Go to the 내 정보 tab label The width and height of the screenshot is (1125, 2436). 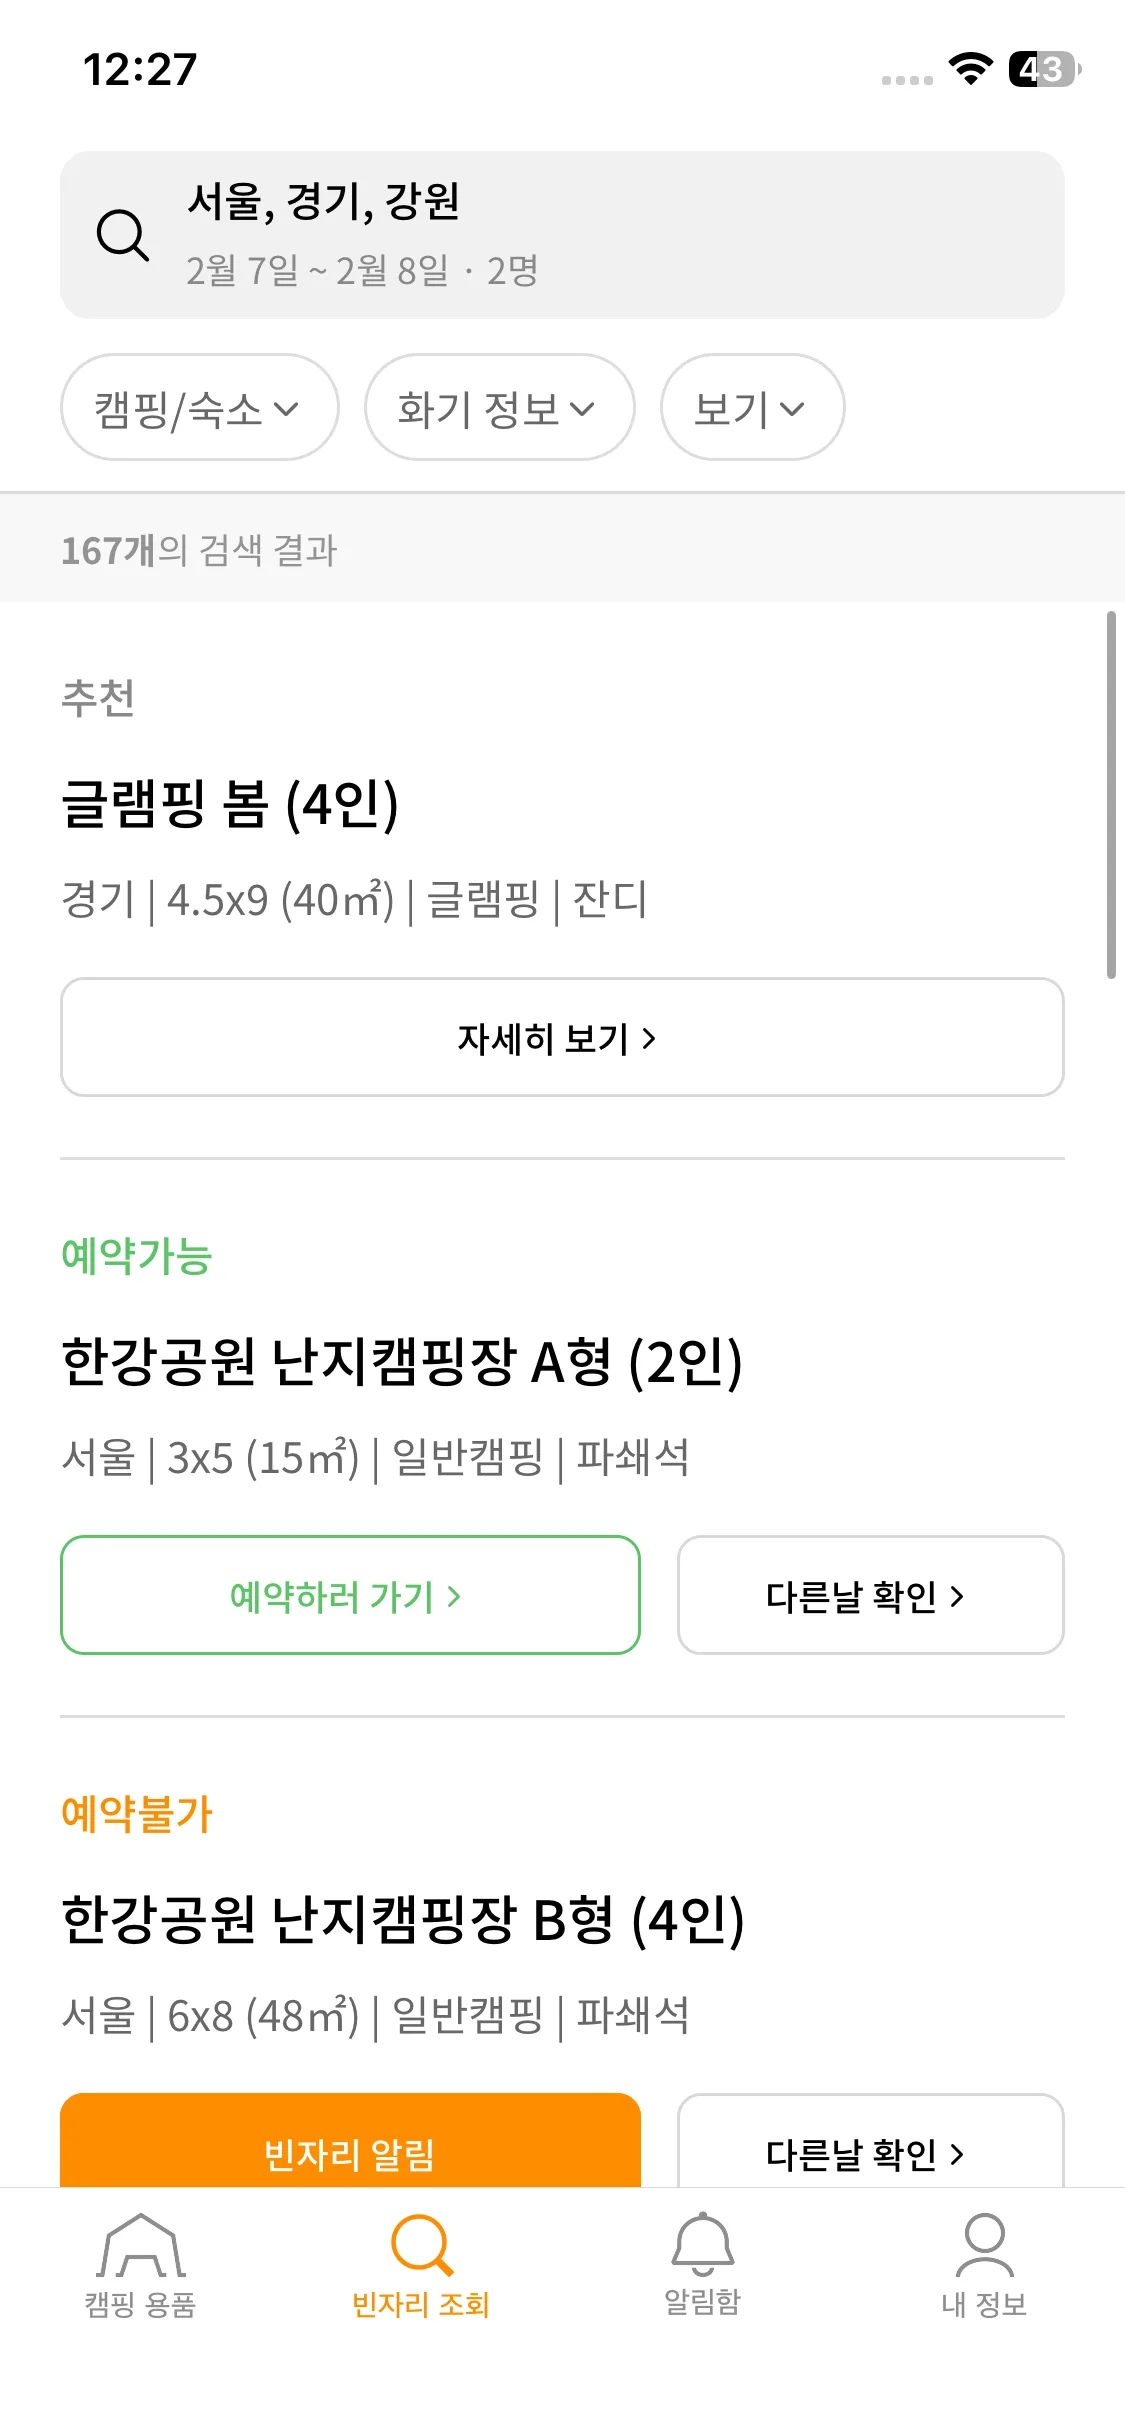click(x=984, y=2304)
